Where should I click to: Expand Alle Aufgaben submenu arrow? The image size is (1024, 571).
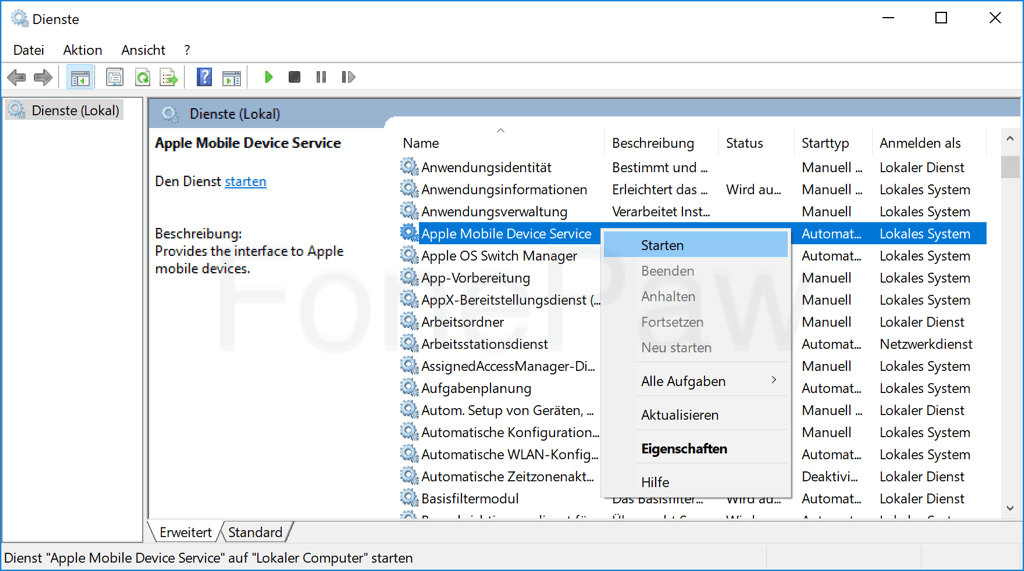(774, 380)
